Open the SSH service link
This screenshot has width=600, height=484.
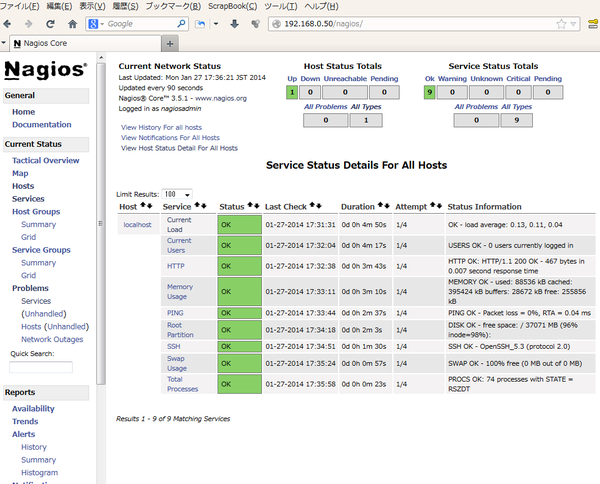173,346
